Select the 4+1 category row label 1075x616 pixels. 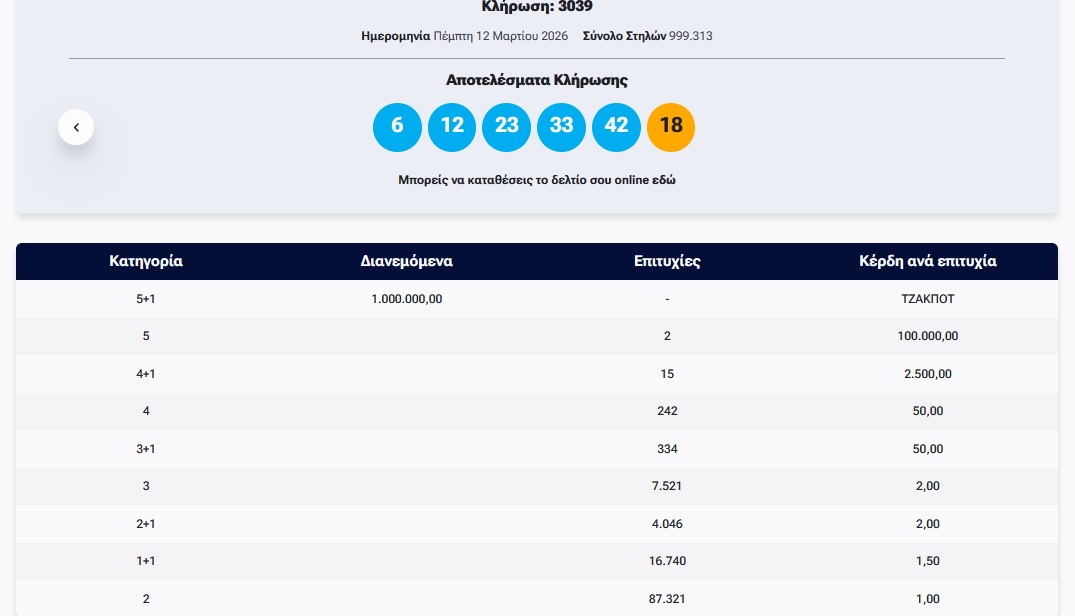(146, 374)
